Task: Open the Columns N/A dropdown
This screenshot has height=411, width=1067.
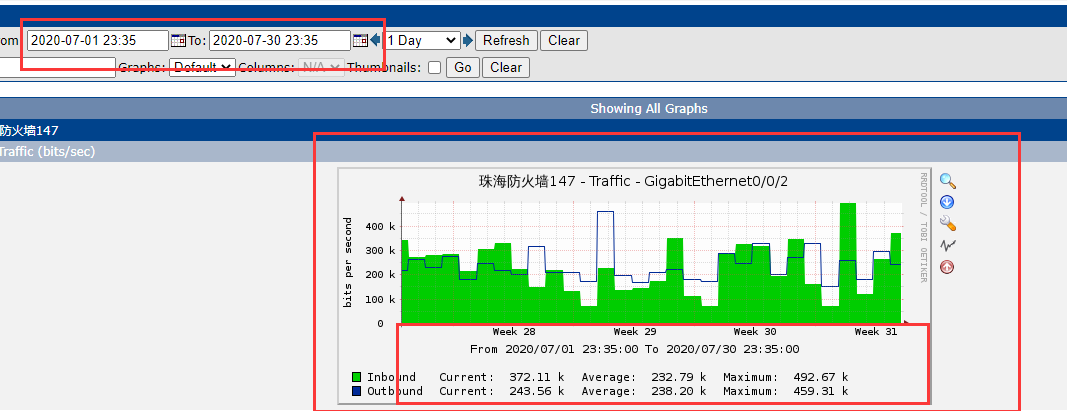Action: pyautogui.click(x=321, y=67)
